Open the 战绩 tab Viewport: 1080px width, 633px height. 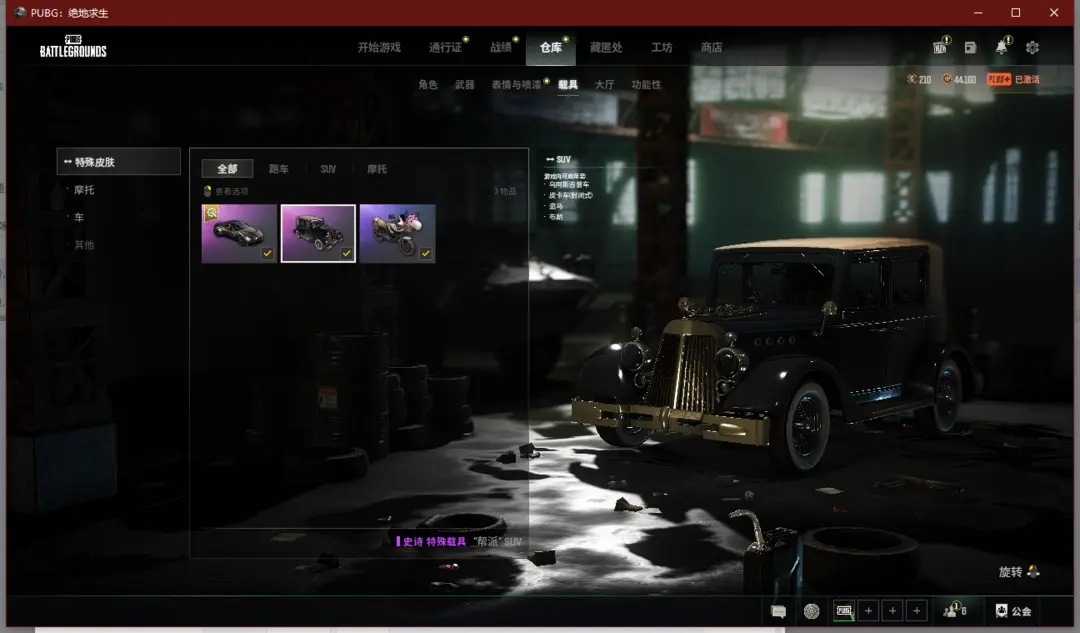501,48
